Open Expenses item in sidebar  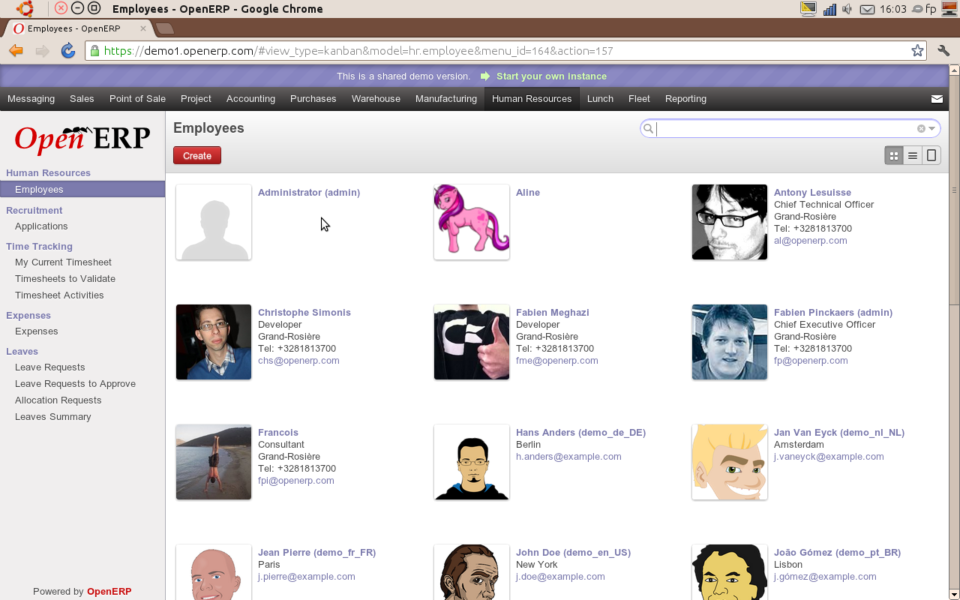click(x=37, y=331)
